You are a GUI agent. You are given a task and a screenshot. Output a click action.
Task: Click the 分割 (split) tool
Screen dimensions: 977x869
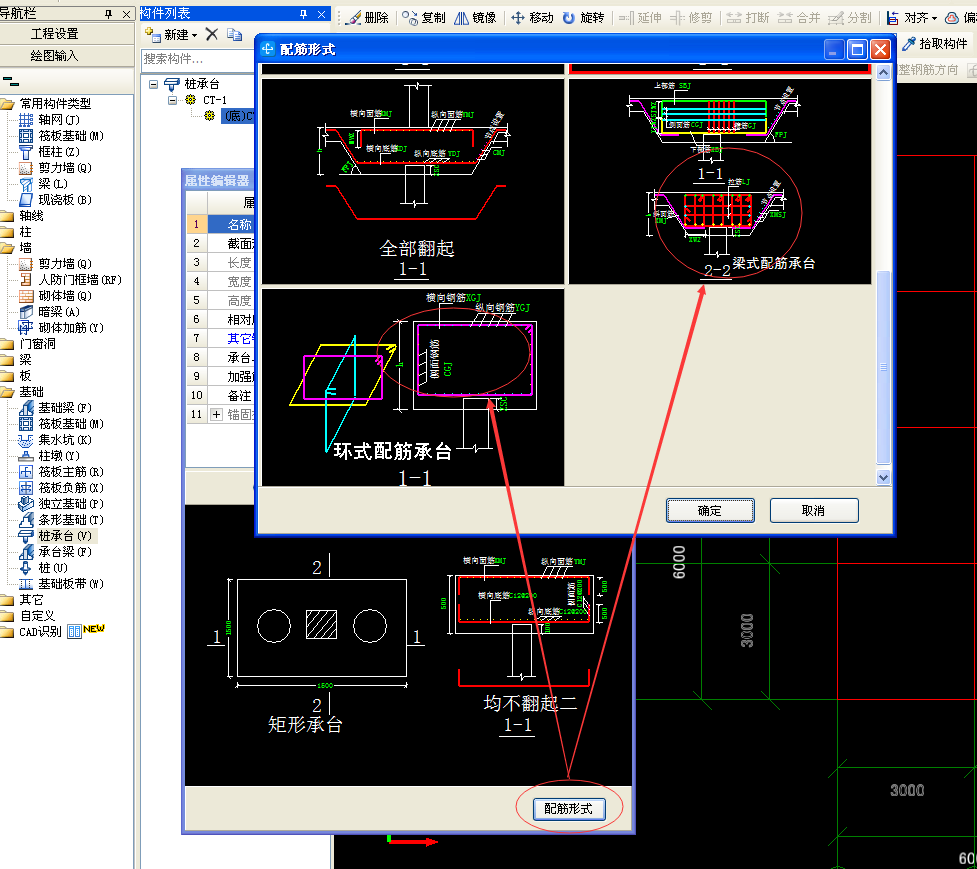(850, 17)
